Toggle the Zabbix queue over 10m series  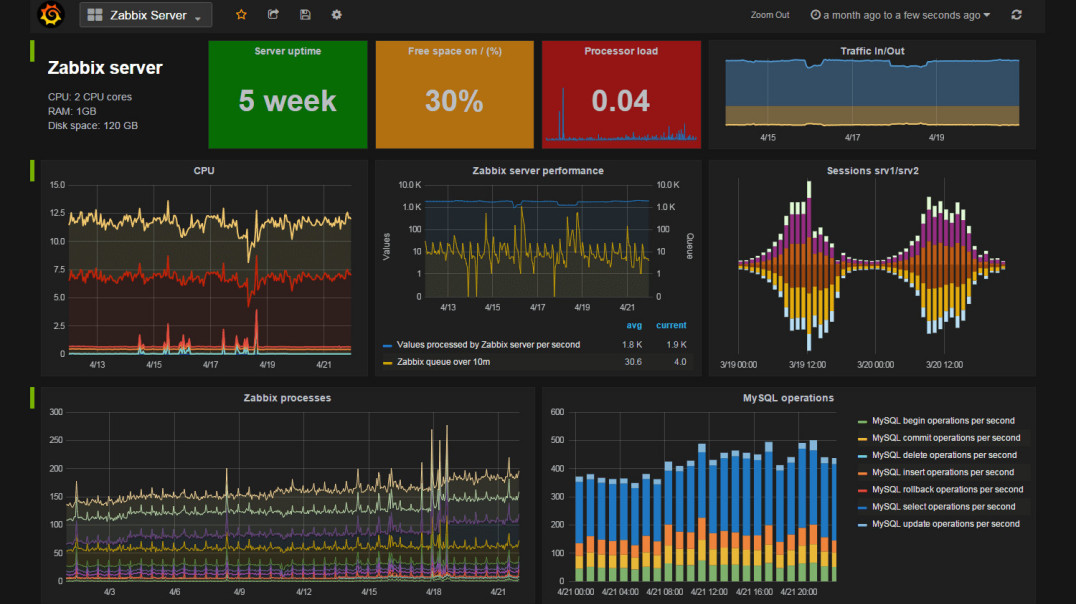(x=443, y=362)
